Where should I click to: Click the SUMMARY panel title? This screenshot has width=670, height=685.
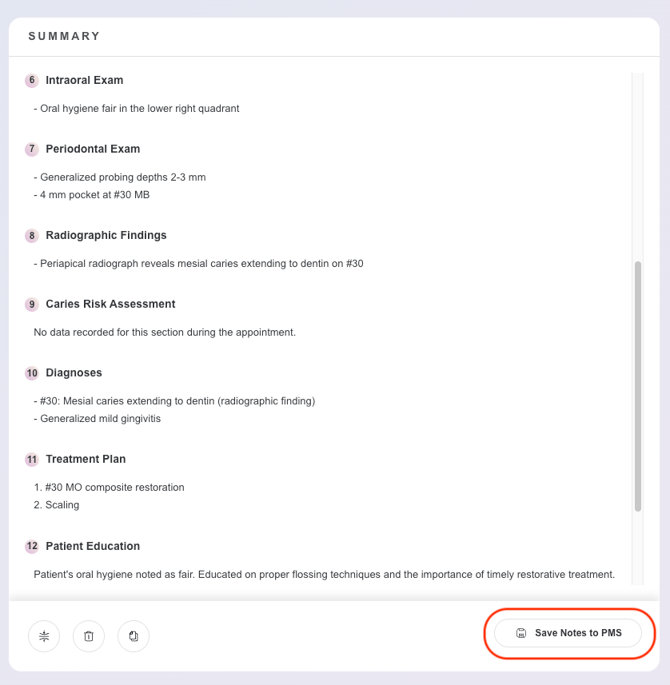pos(64,36)
